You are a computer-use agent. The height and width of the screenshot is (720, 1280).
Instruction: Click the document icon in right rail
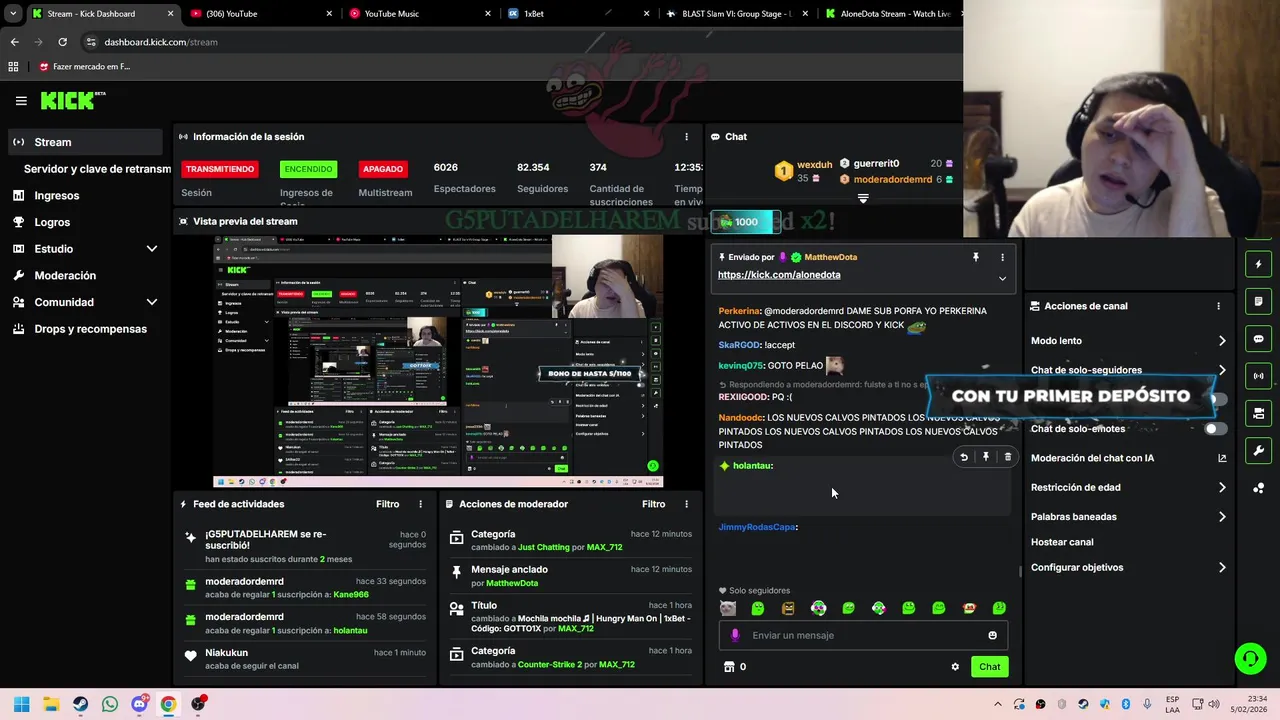click(1258, 302)
